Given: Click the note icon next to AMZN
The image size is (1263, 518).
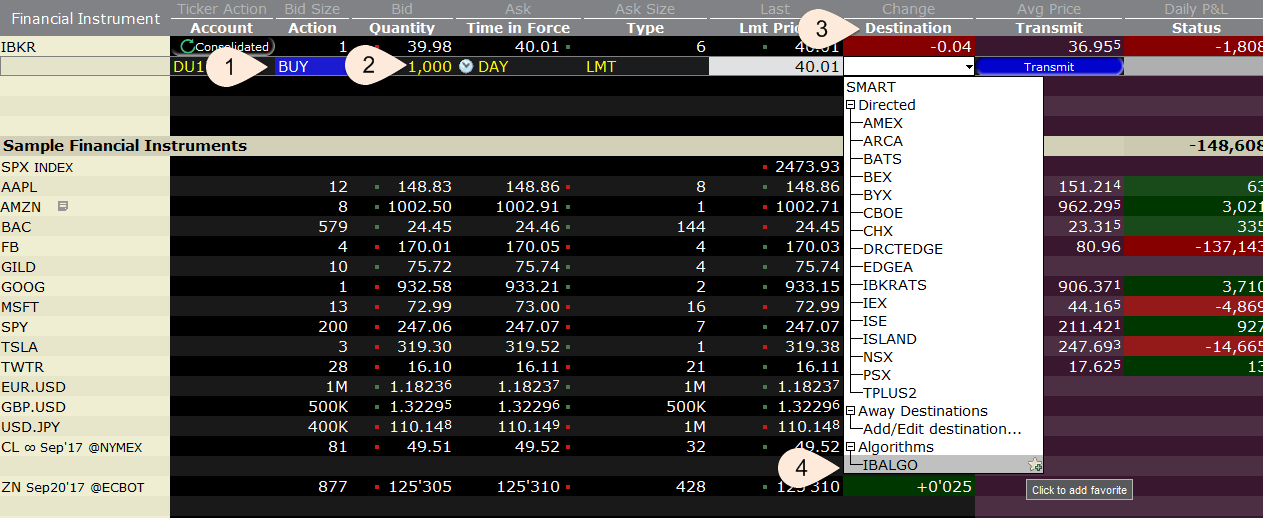Looking at the screenshot, I should click(63, 207).
